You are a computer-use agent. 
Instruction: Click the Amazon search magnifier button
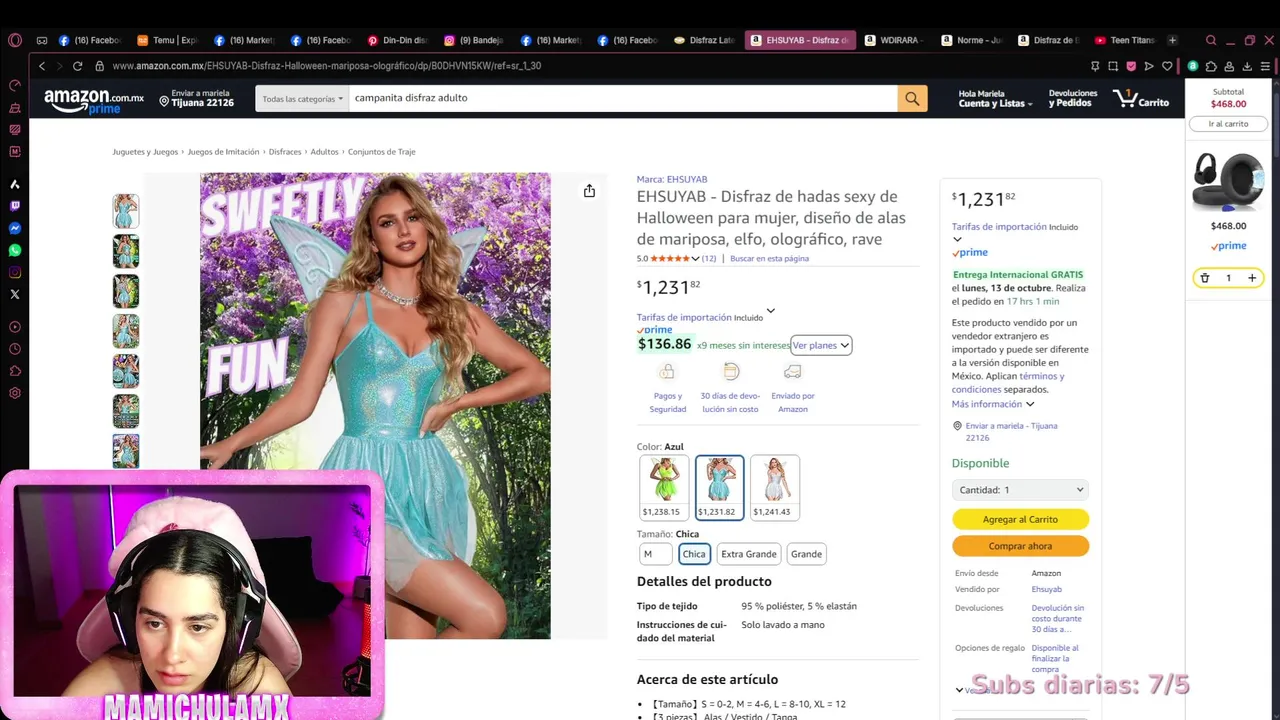tap(912, 98)
